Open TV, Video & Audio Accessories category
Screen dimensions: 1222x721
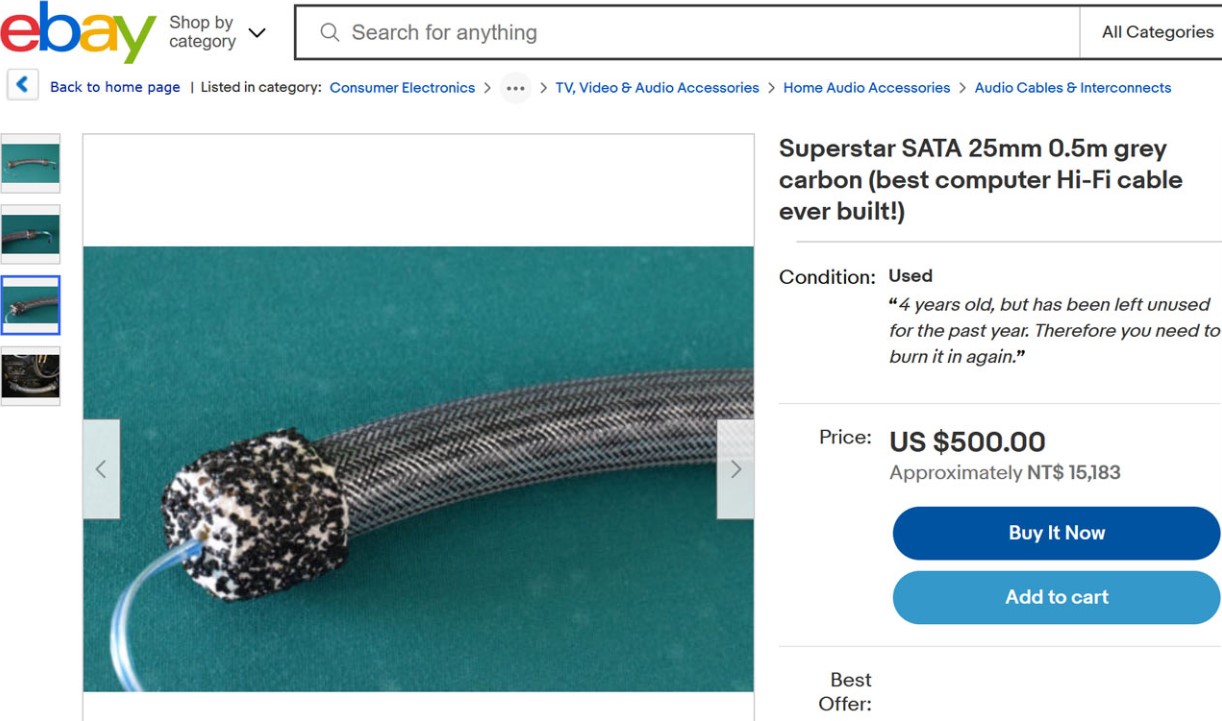coord(657,88)
